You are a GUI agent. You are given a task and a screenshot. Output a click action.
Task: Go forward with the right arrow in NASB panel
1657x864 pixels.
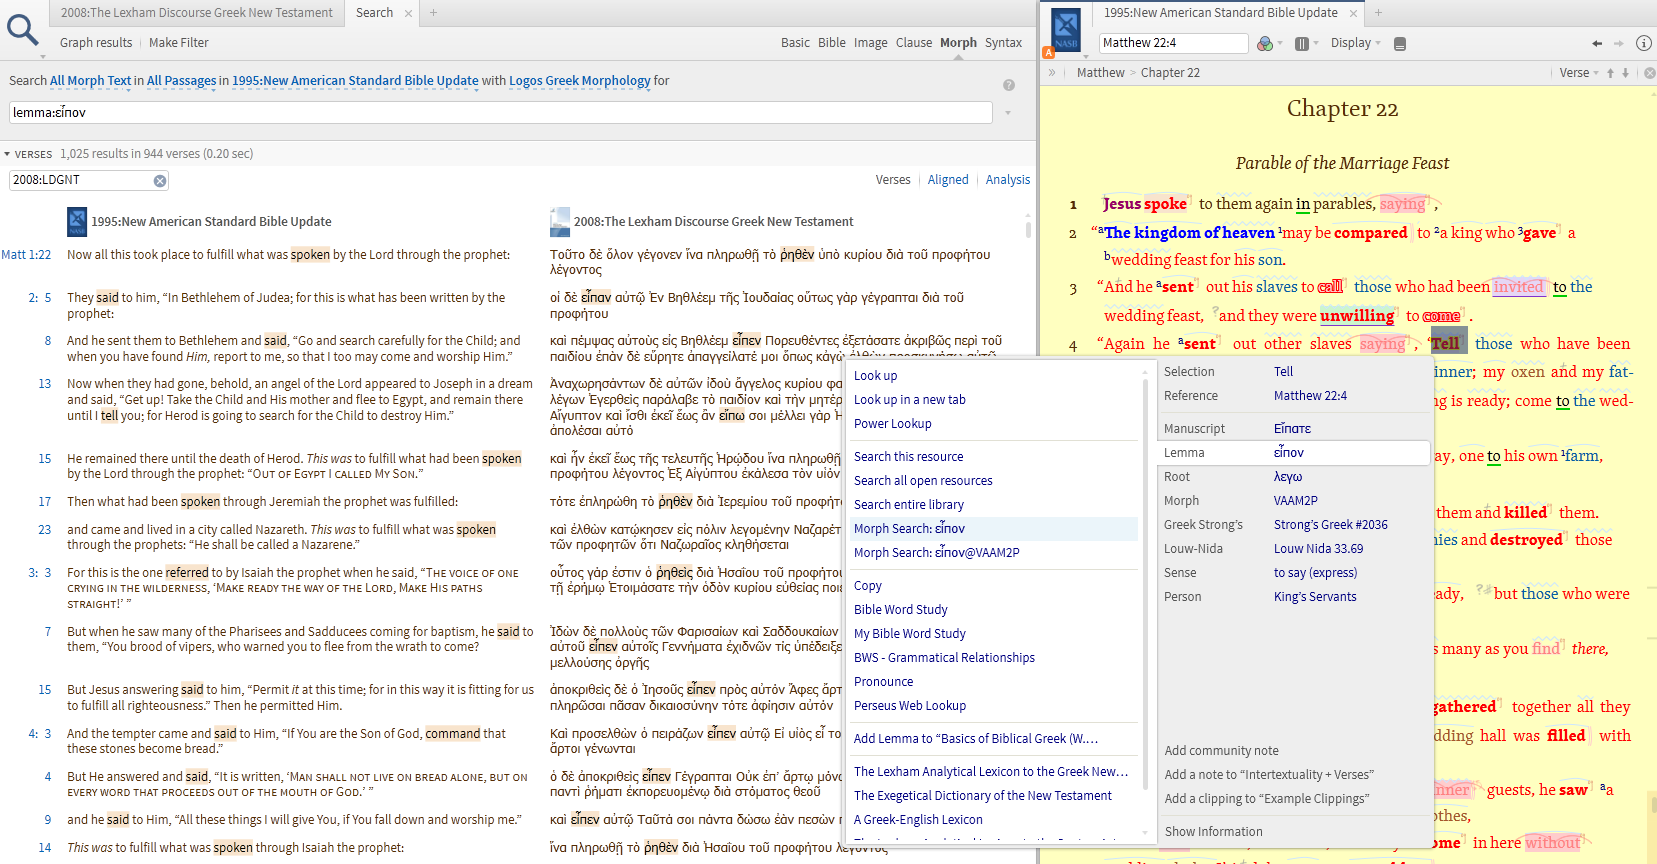click(1619, 43)
